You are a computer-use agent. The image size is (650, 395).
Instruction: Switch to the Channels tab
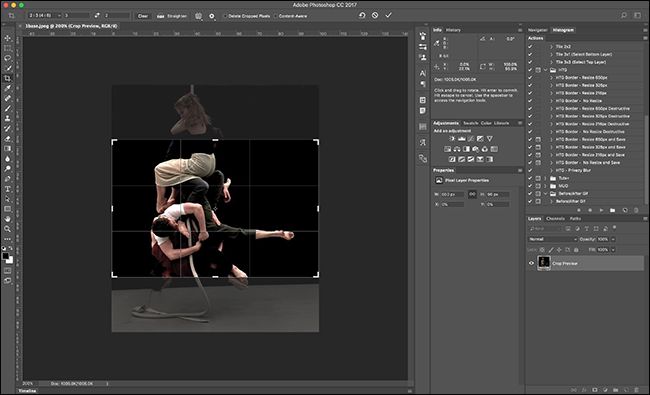click(555, 218)
